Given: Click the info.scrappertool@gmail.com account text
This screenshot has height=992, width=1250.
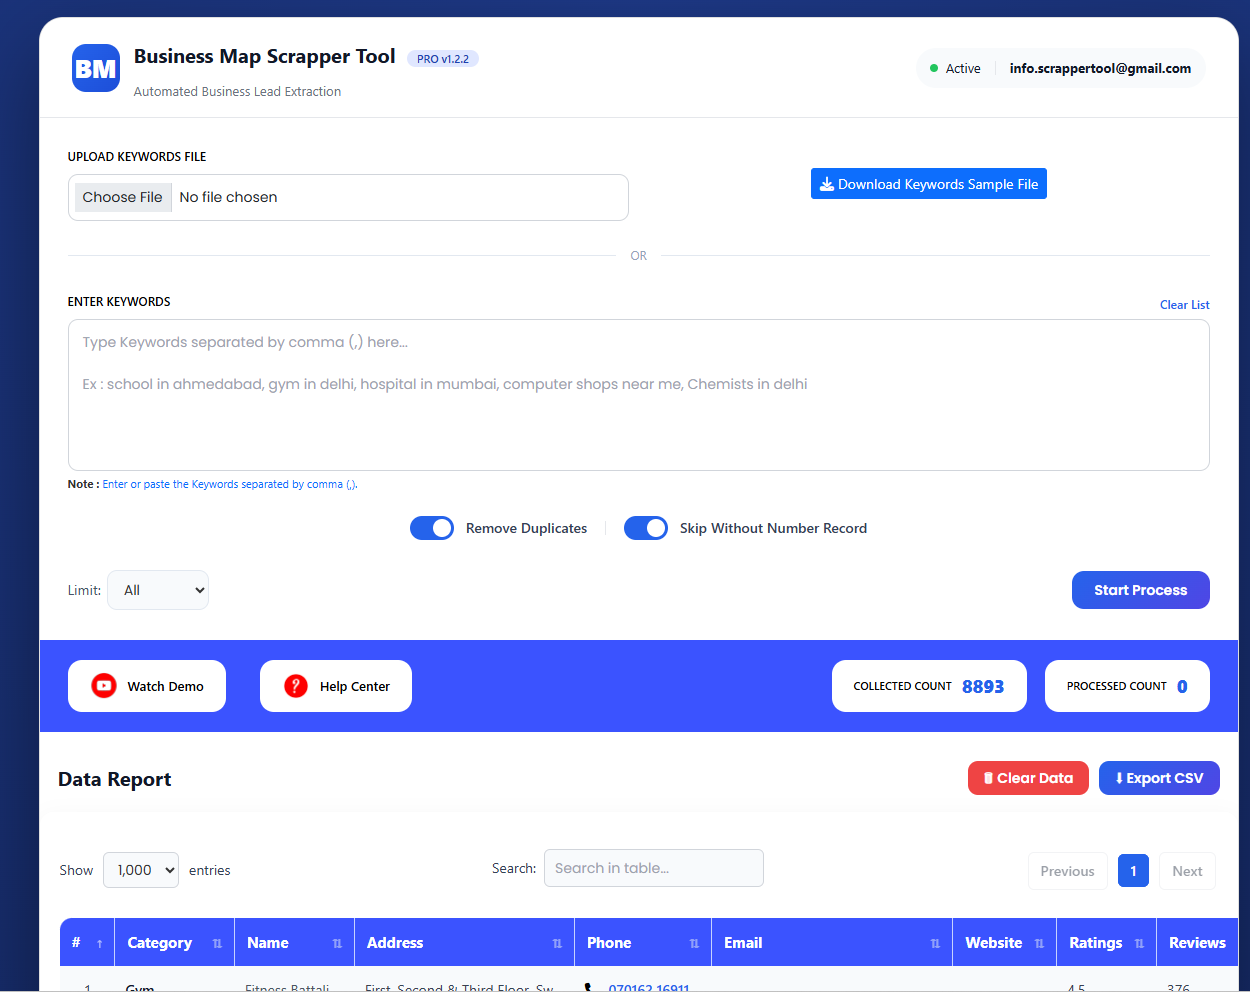Looking at the screenshot, I should click(x=1100, y=68).
